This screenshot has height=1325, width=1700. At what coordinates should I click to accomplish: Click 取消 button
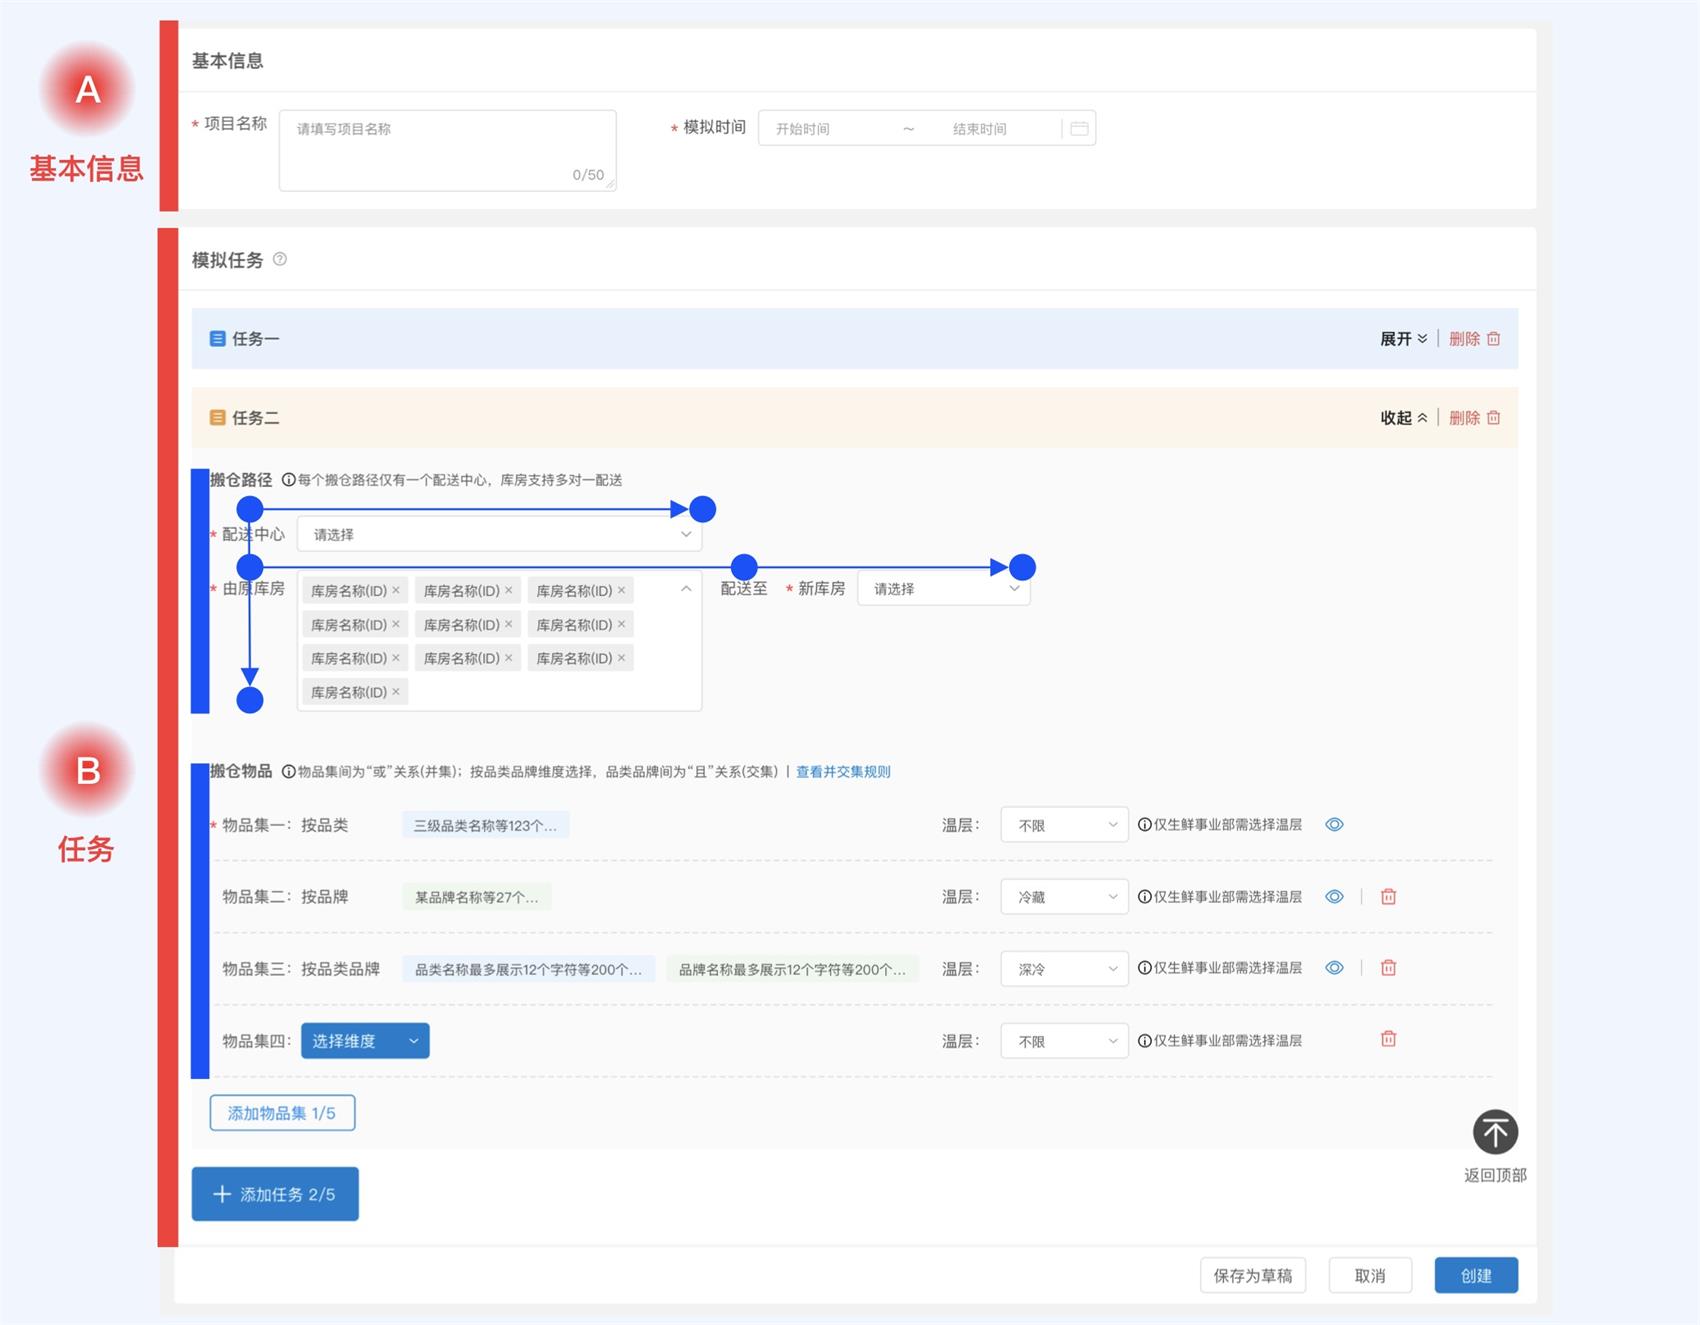click(x=1370, y=1275)
